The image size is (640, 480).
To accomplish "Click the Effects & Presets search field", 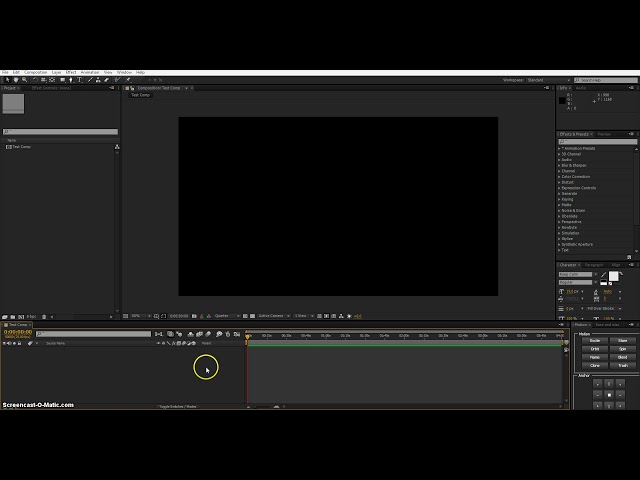I will [598, 142].
